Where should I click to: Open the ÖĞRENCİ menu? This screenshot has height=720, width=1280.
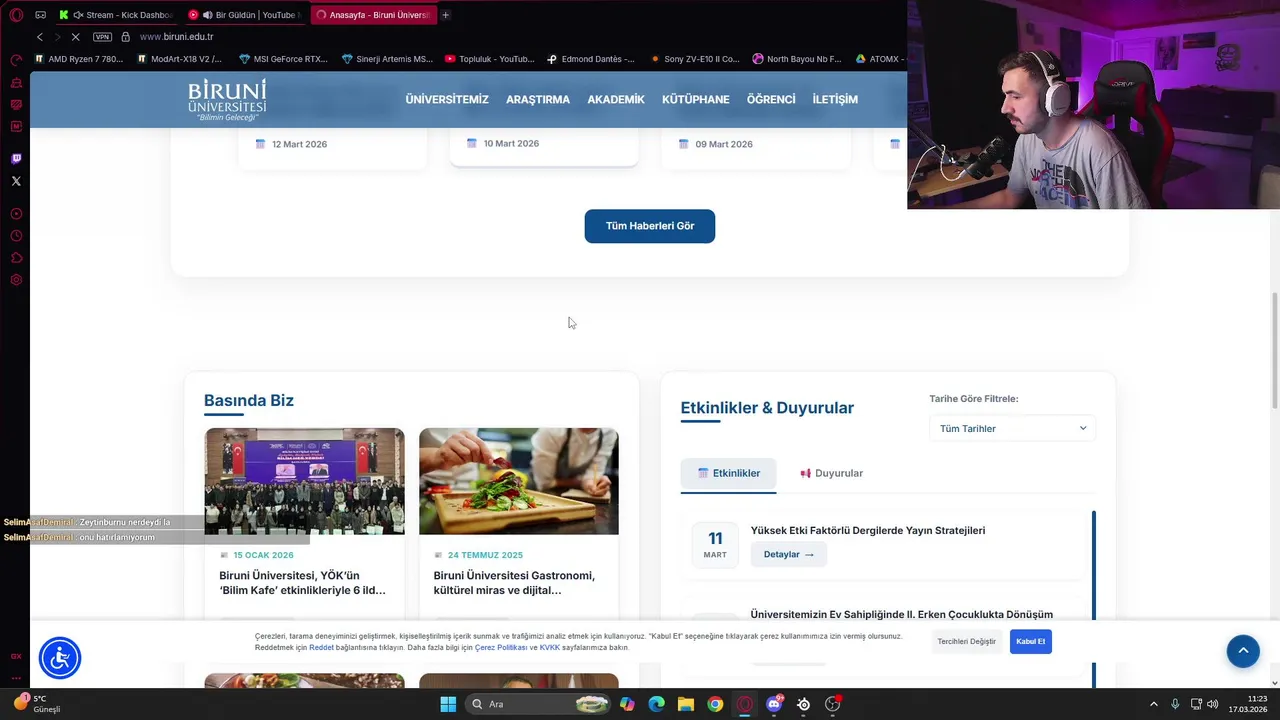pos(771,99)
